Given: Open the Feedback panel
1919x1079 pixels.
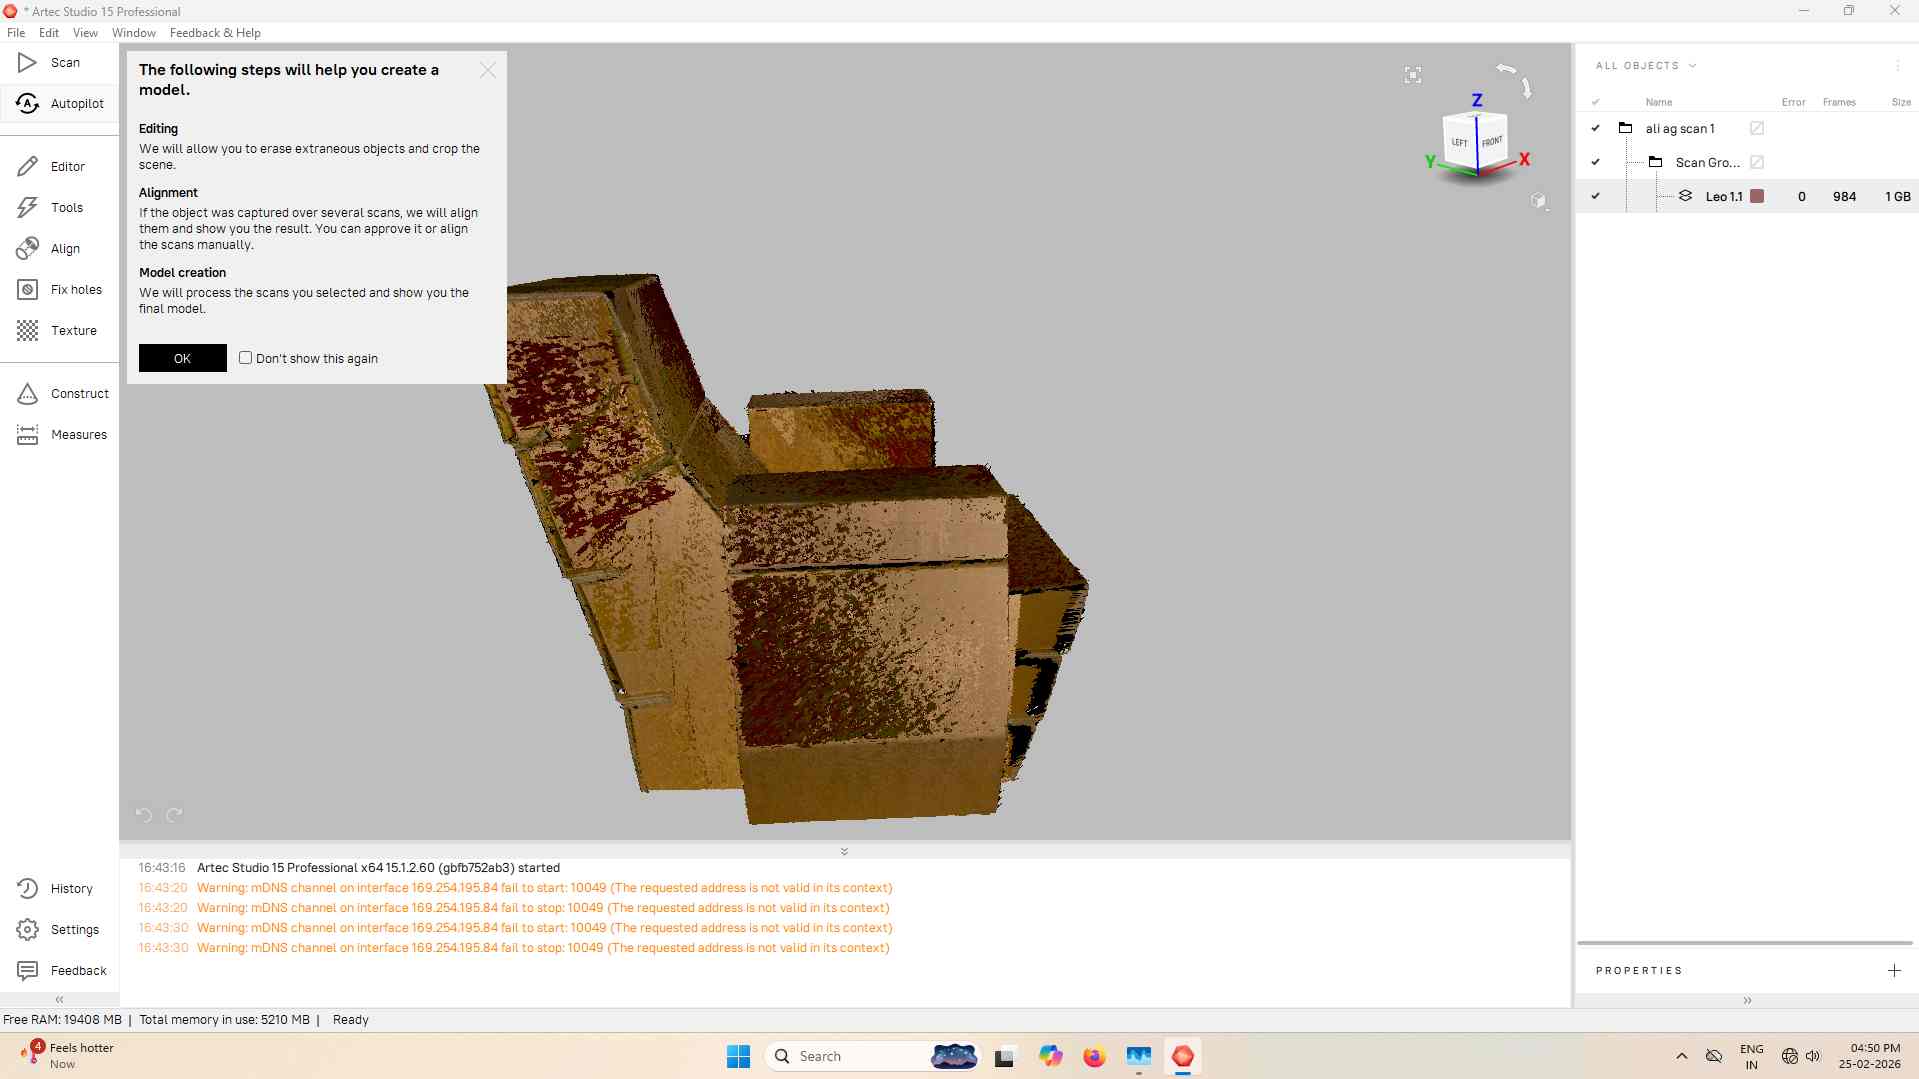Looking at the screenshot, I should tap(60, 971).
